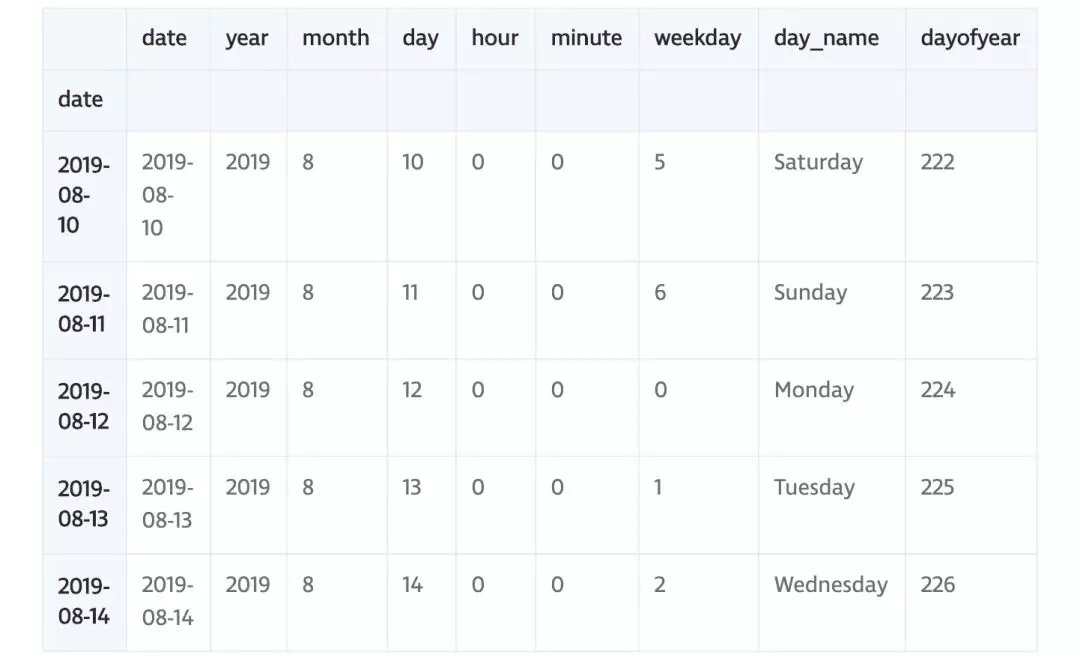Select the dayofyear value 226
The image size is (1080, 667).
[938, 585]
